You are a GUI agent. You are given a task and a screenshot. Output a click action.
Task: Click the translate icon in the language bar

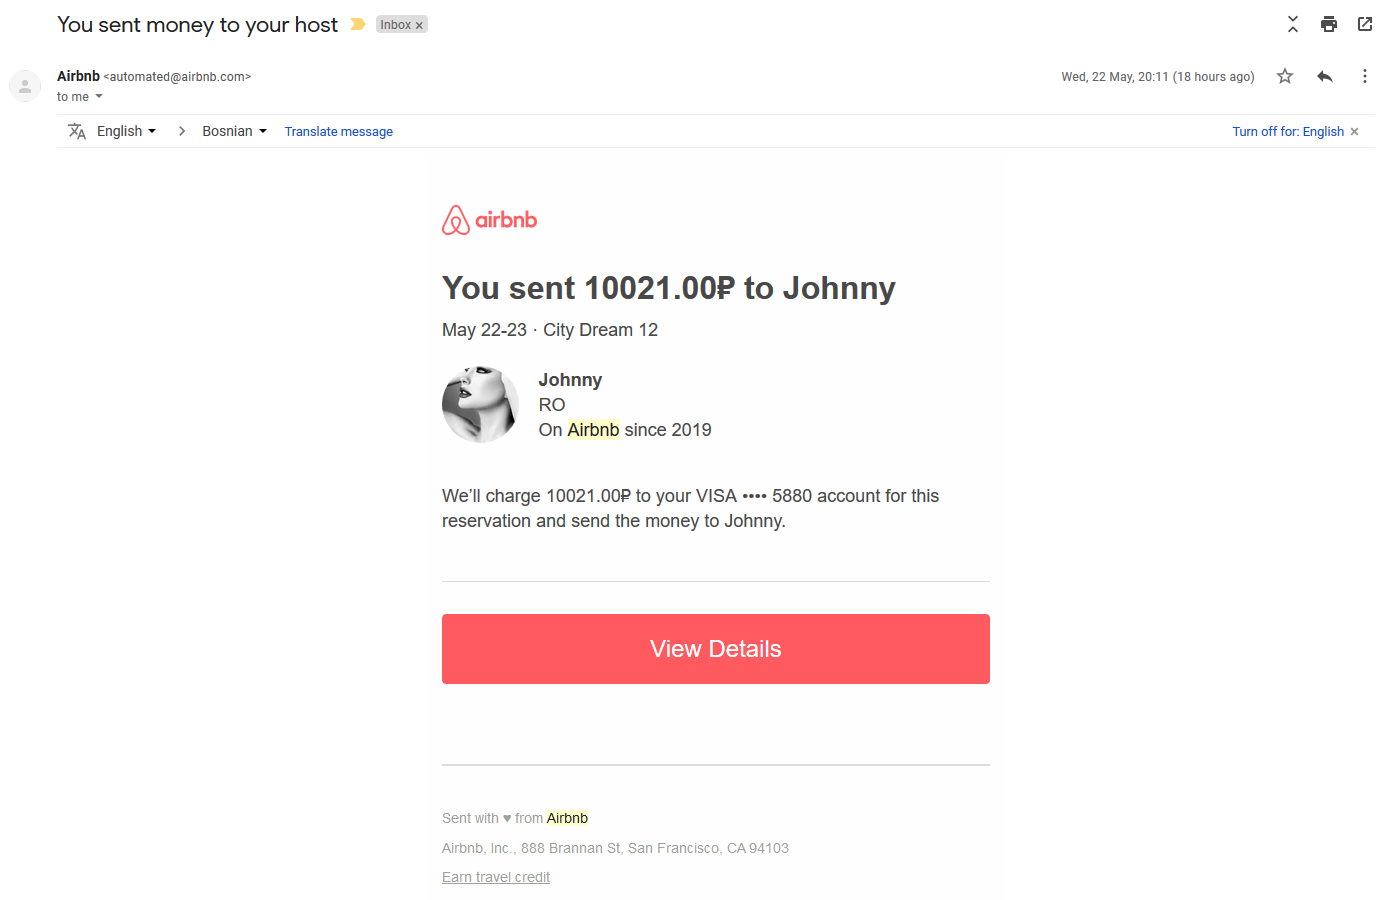[x=77, y=131]
